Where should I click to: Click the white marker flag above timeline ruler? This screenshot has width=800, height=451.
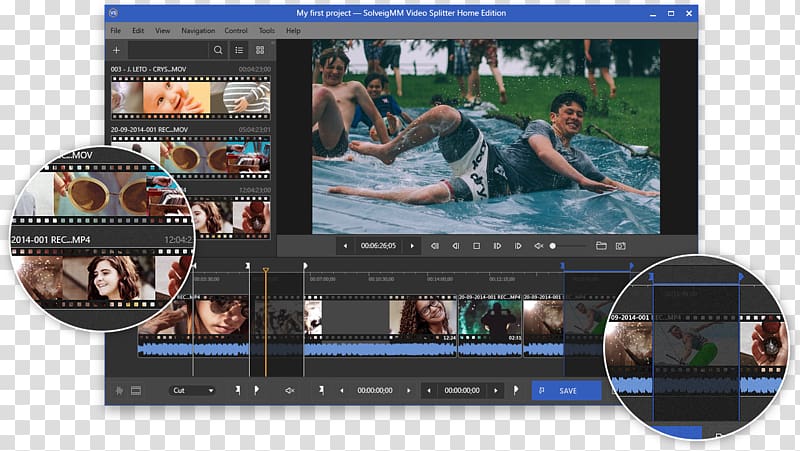305,266
